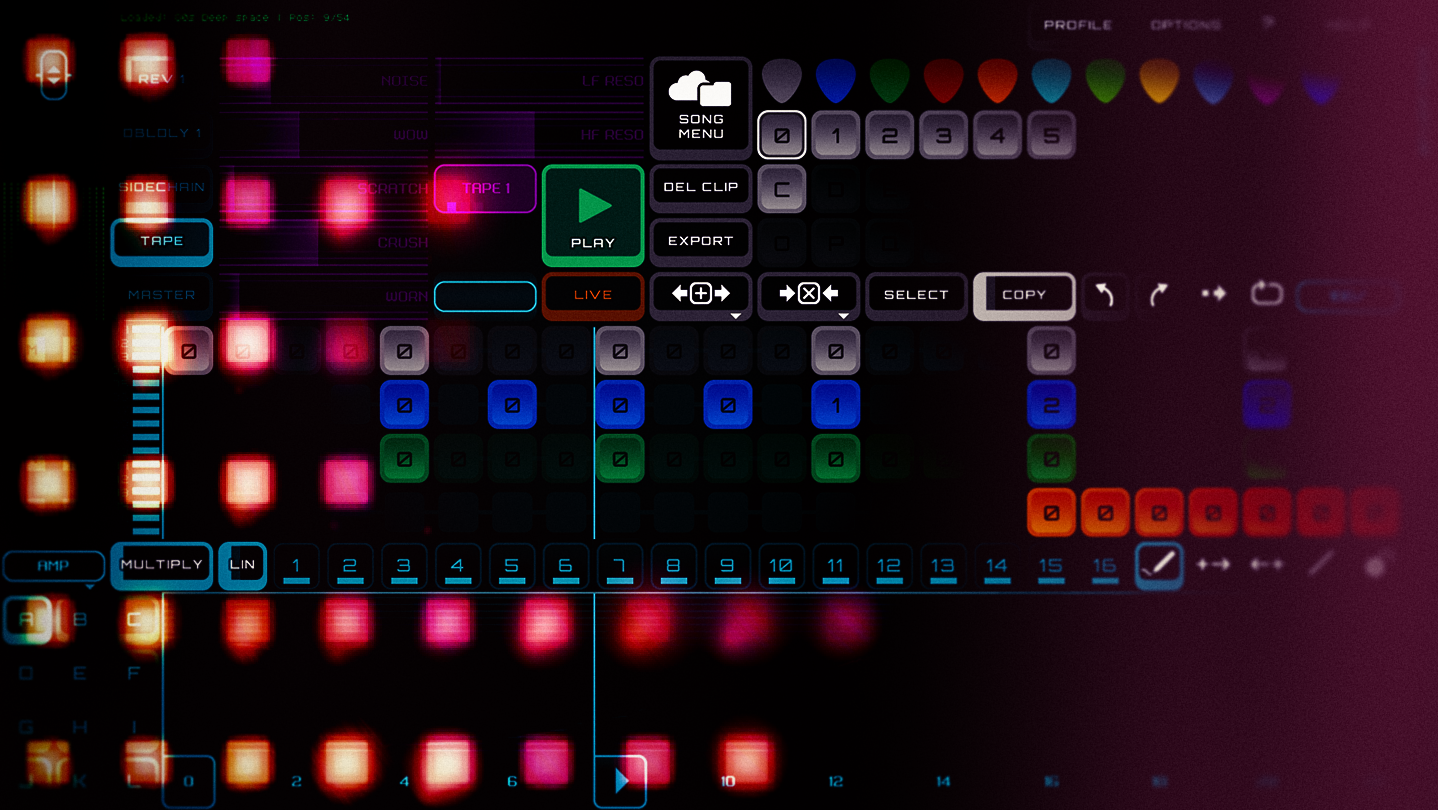
Task: Expand the remove-space dropdown arrow
Action: [843, 316]
